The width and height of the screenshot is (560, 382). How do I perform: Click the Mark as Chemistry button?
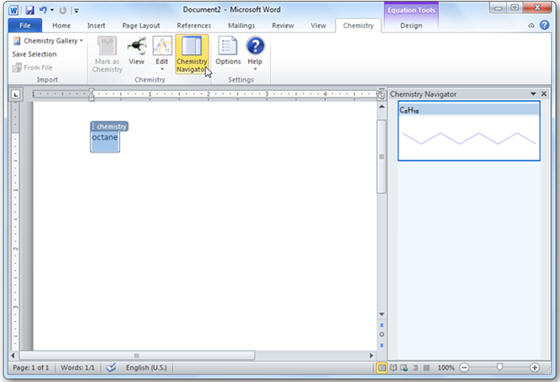(107, 54)
